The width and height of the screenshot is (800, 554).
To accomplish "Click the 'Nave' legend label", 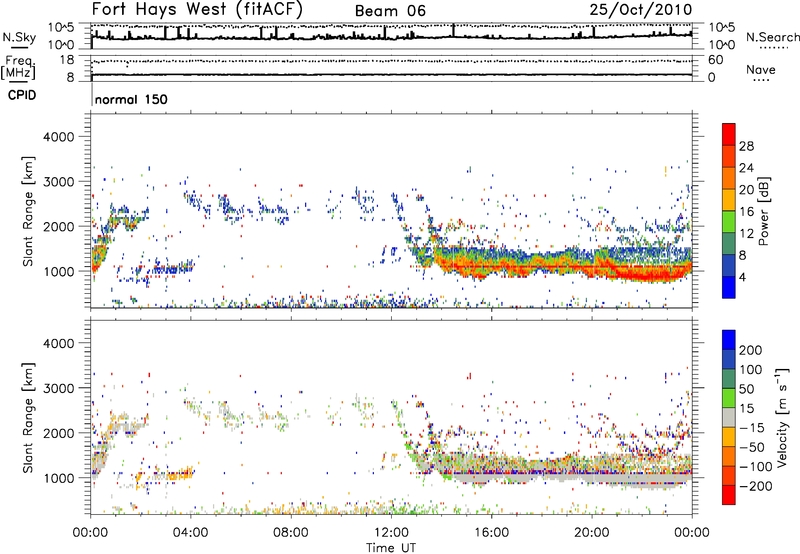I will point(761,69).
